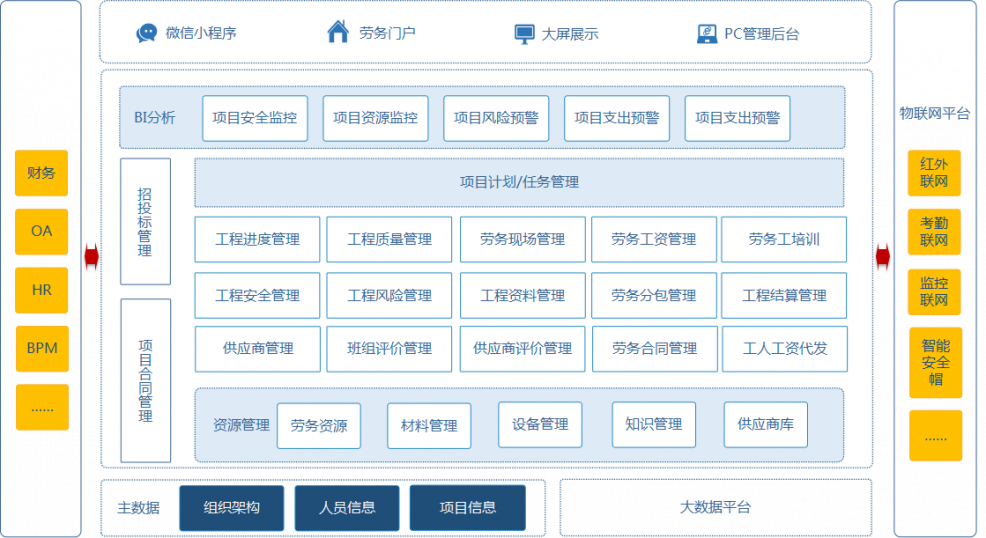Screen dimensions: 986x538
Task: Click the HR yellow box
Action: (x=42, y=290)
